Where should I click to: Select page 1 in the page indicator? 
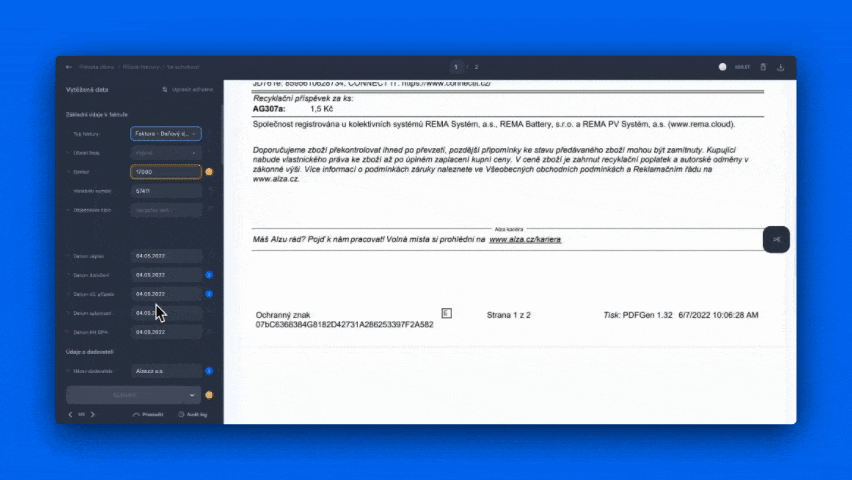point(456,67)
